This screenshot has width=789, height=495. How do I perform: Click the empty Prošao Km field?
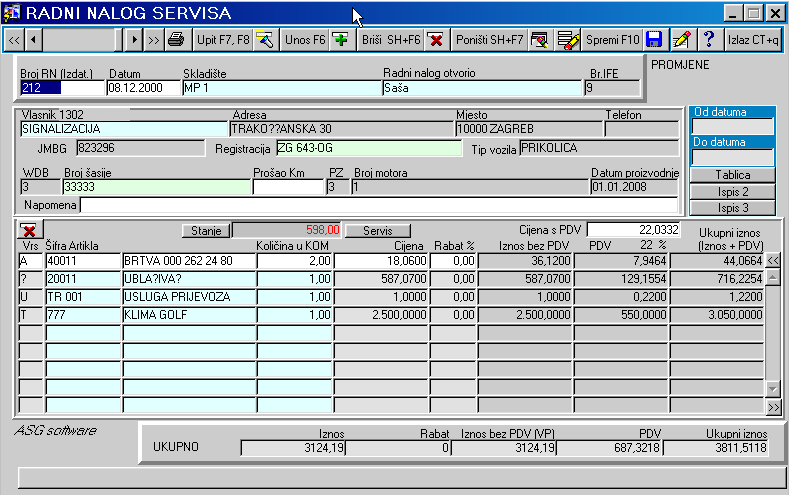(288, 187)
